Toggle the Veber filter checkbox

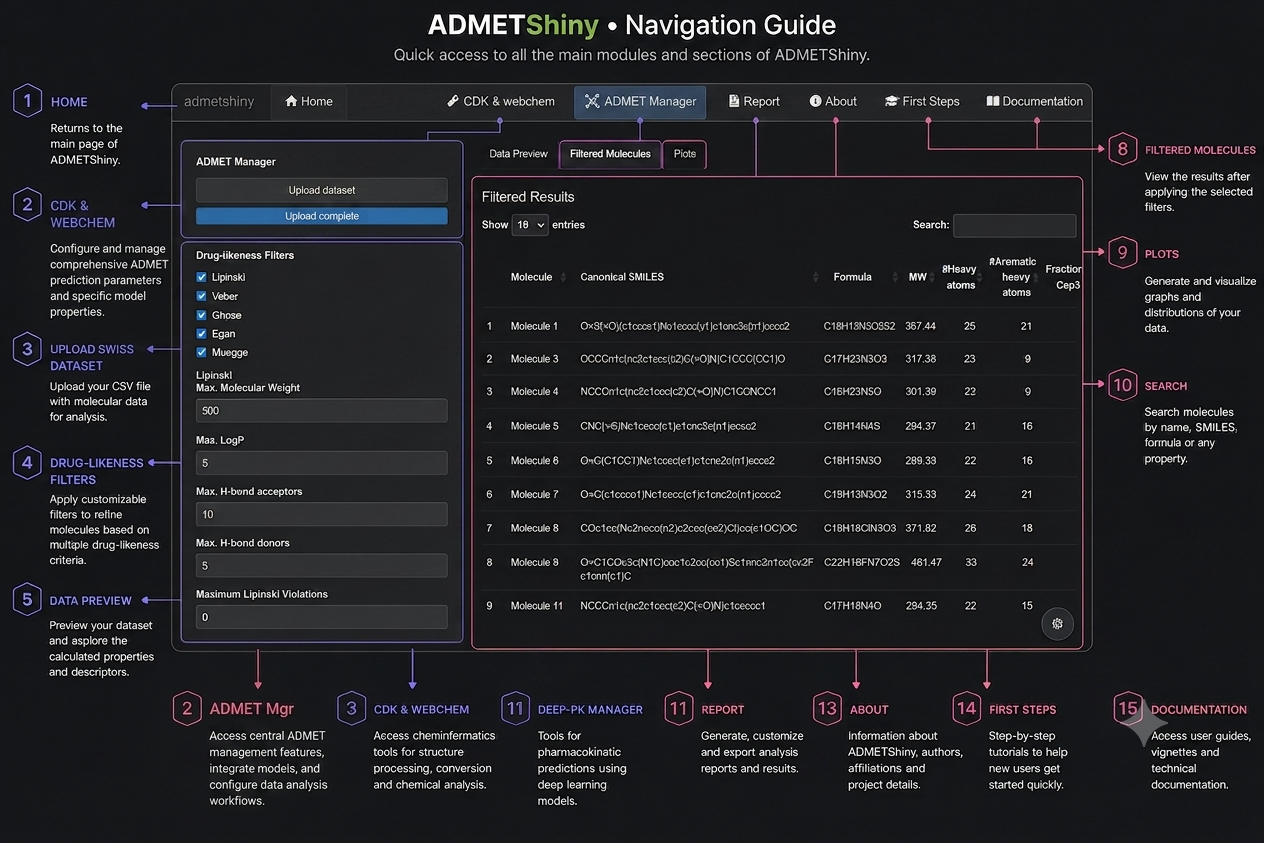coord(202,296)
